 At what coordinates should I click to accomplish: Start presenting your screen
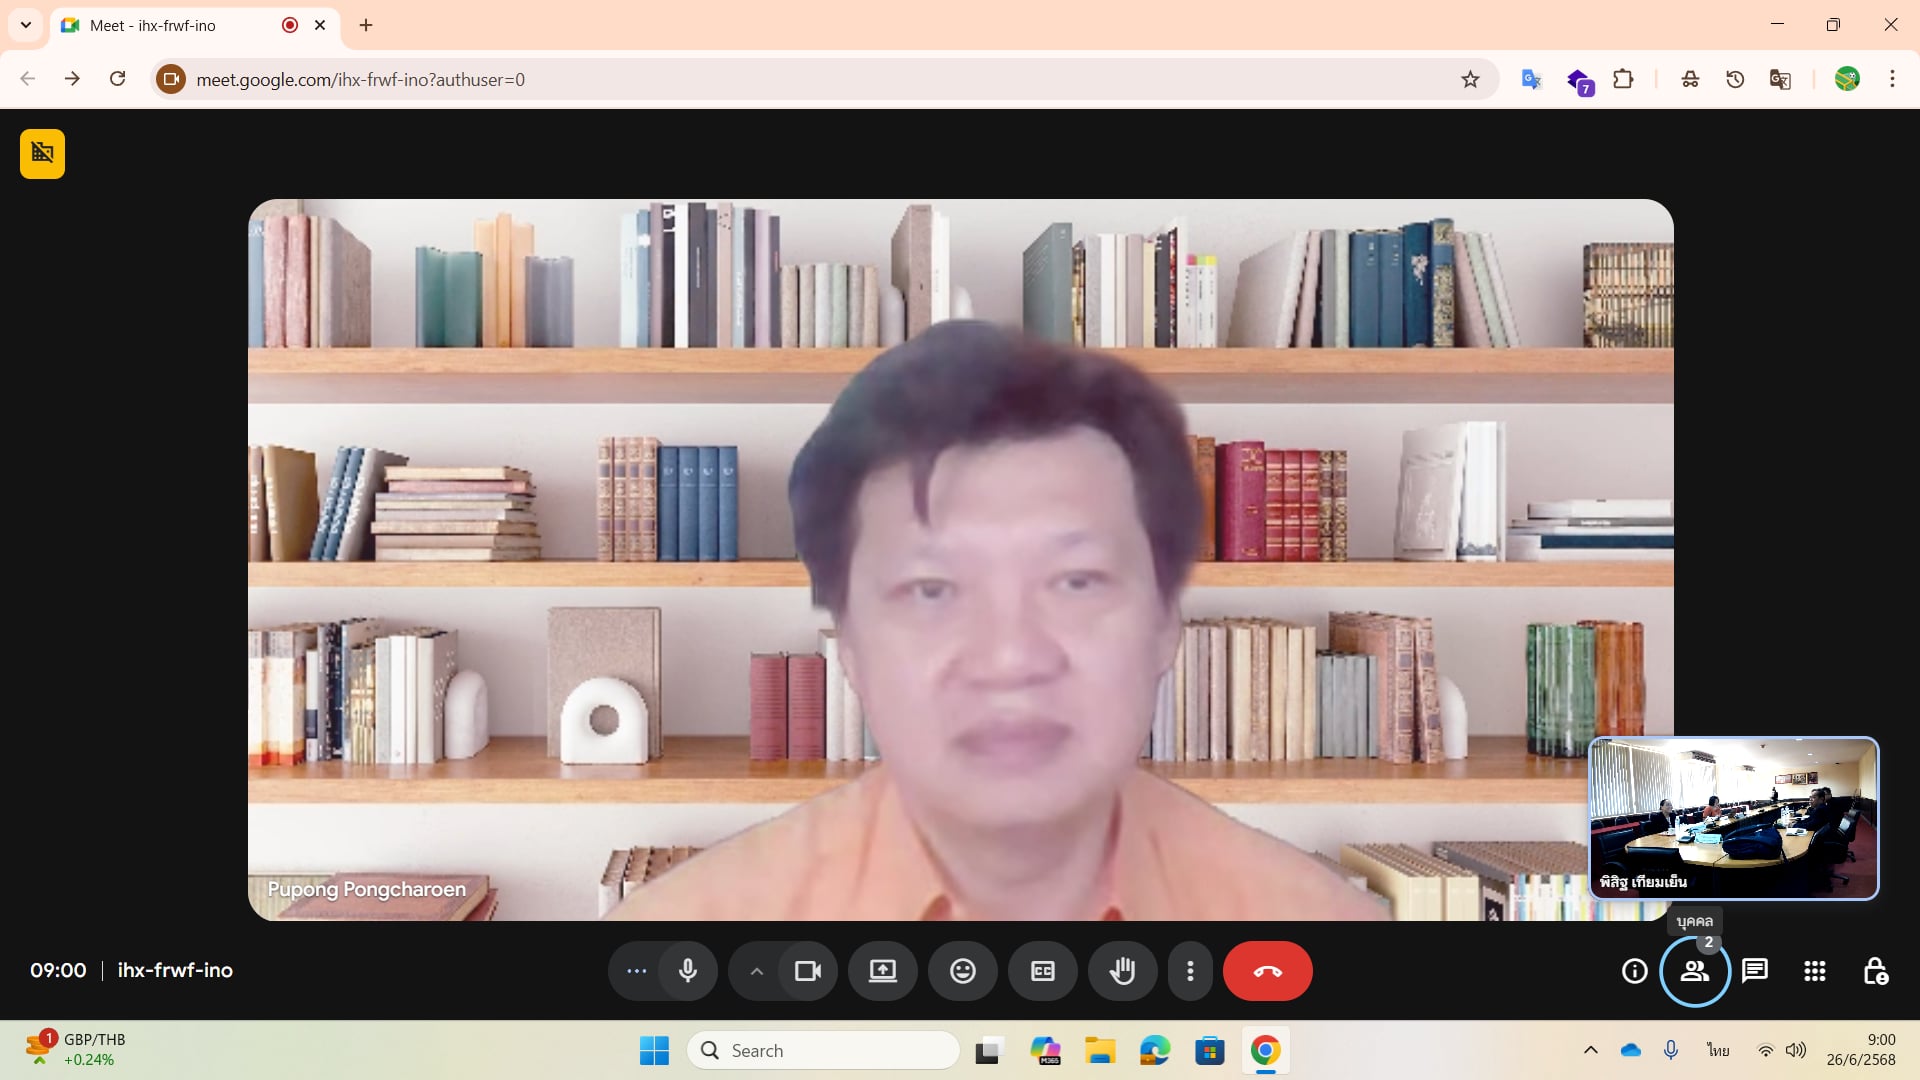(883, 971)
